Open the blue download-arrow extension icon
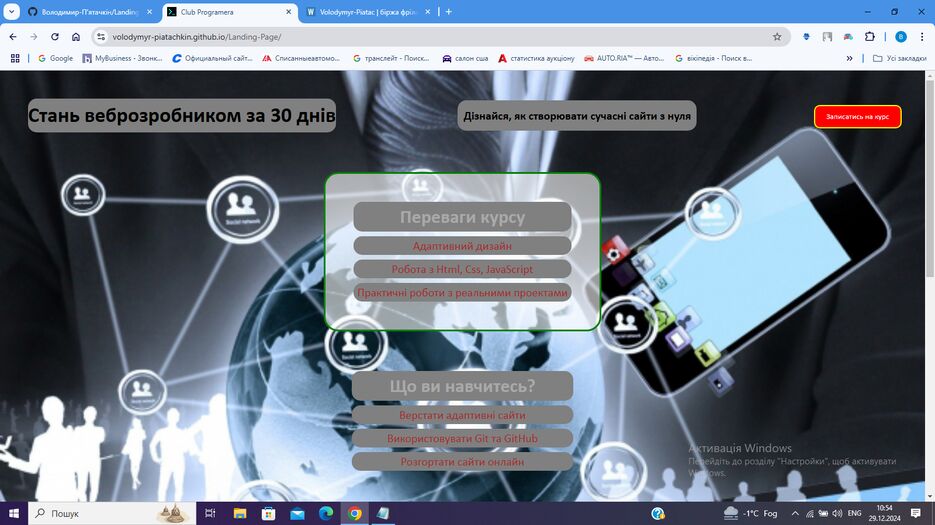 pyautogui.click(x=806, y=37)
